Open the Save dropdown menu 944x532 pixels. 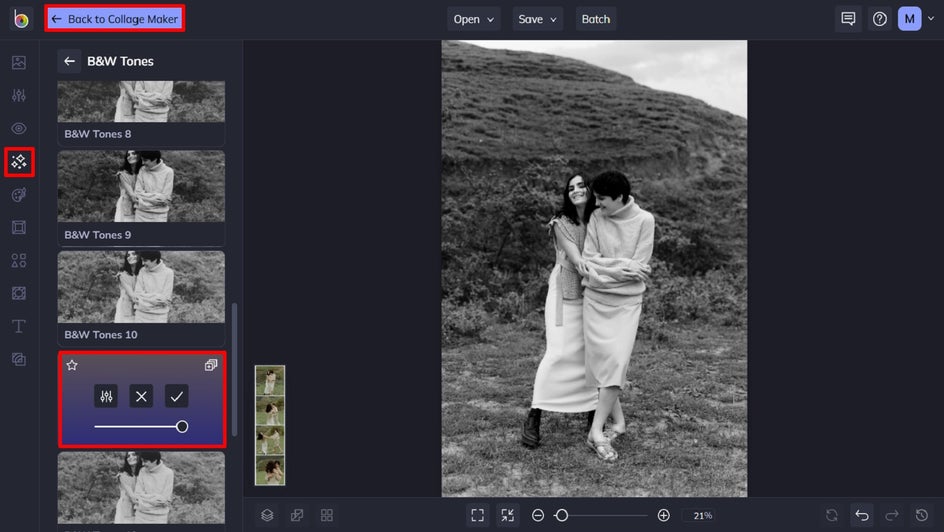(537, 19)
